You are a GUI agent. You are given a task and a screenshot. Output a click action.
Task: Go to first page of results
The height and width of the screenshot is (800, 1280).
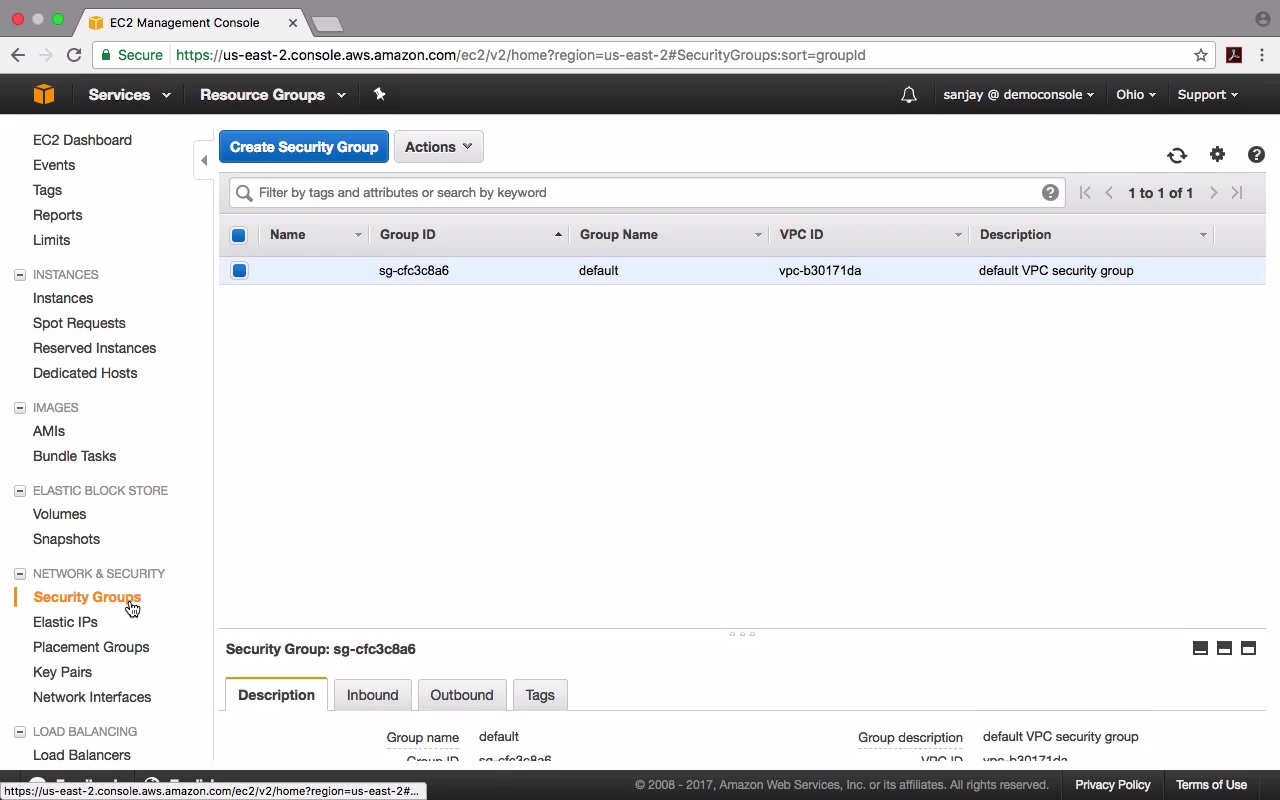pos(1085,193)
